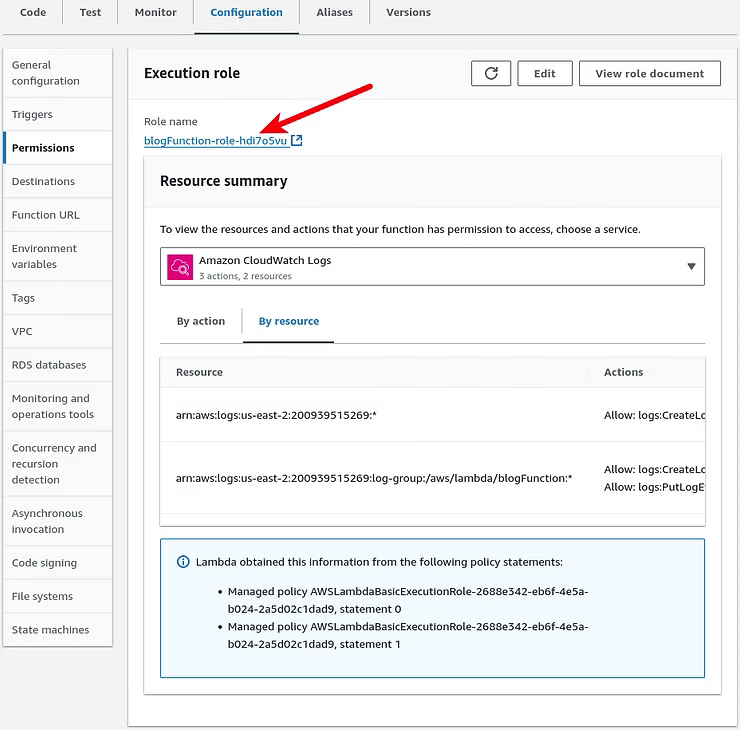Open external link icon beside role name
This screenshot has height=730, width=740.
[296, 140]
